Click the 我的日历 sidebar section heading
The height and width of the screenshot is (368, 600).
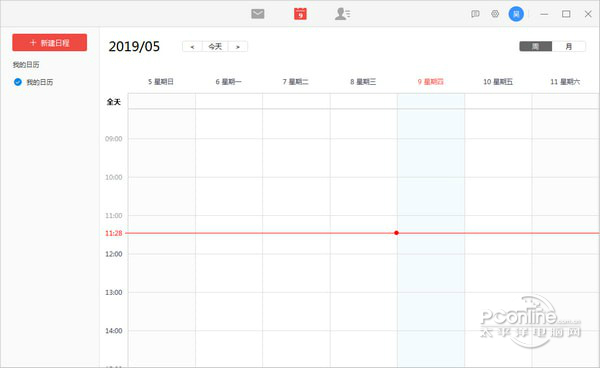[x=26, y=64]
